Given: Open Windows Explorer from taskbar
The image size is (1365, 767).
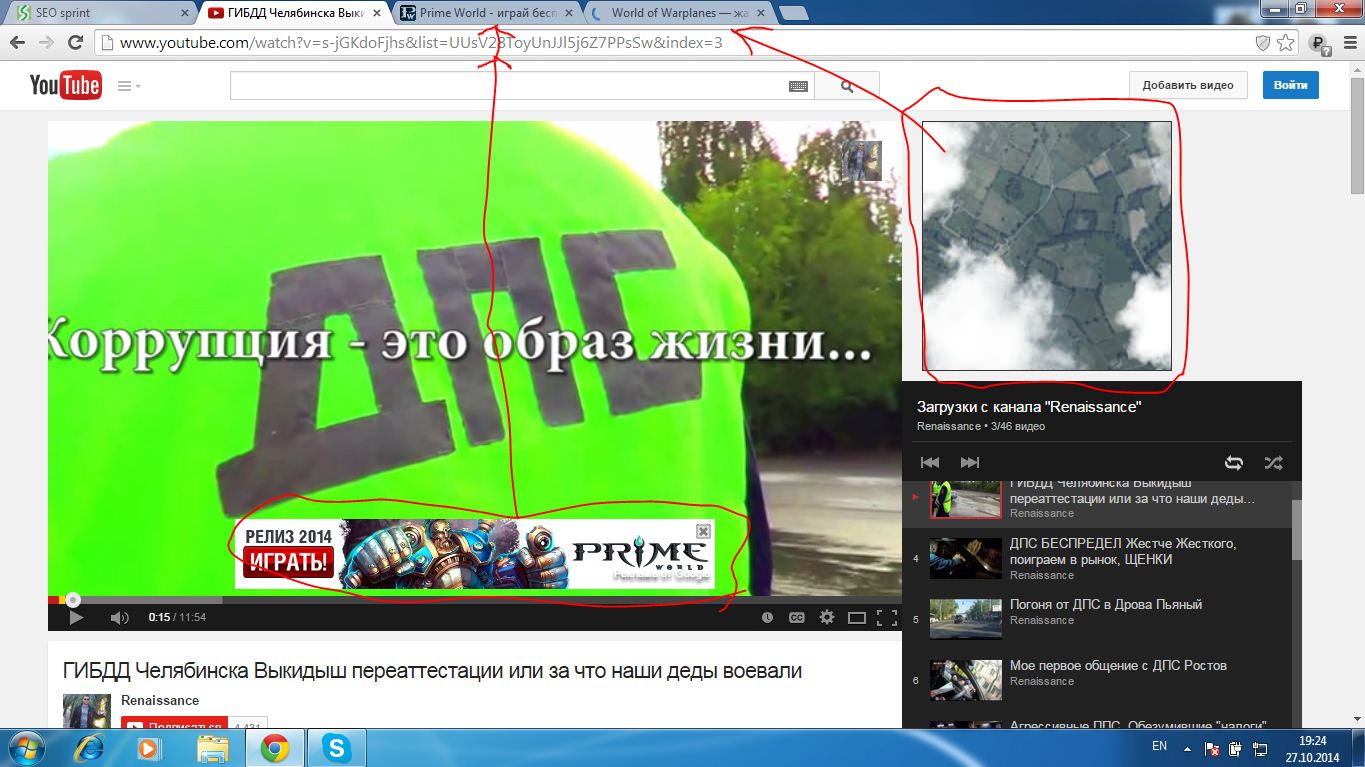Looking at the screenshot, I should 212,748.
